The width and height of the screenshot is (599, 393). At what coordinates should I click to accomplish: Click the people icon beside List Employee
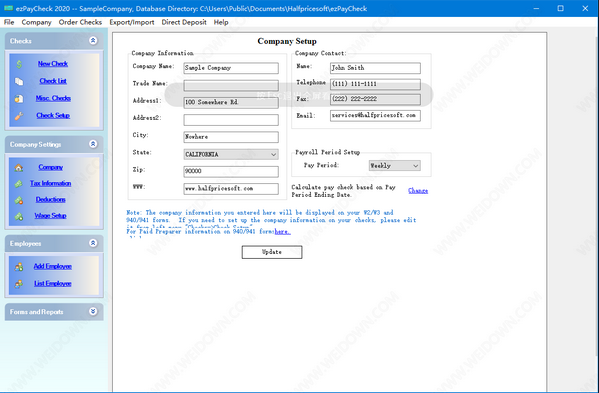tap(19, 284)
